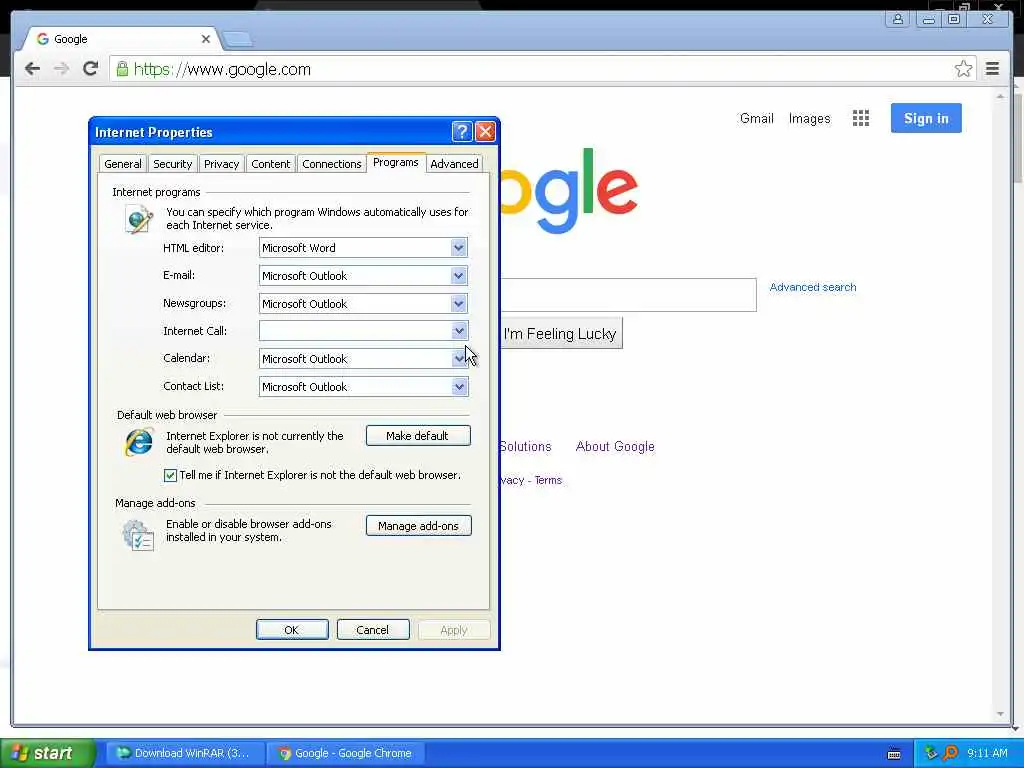Click the Internet Explorer logo icon

click(x=139, y=442)
